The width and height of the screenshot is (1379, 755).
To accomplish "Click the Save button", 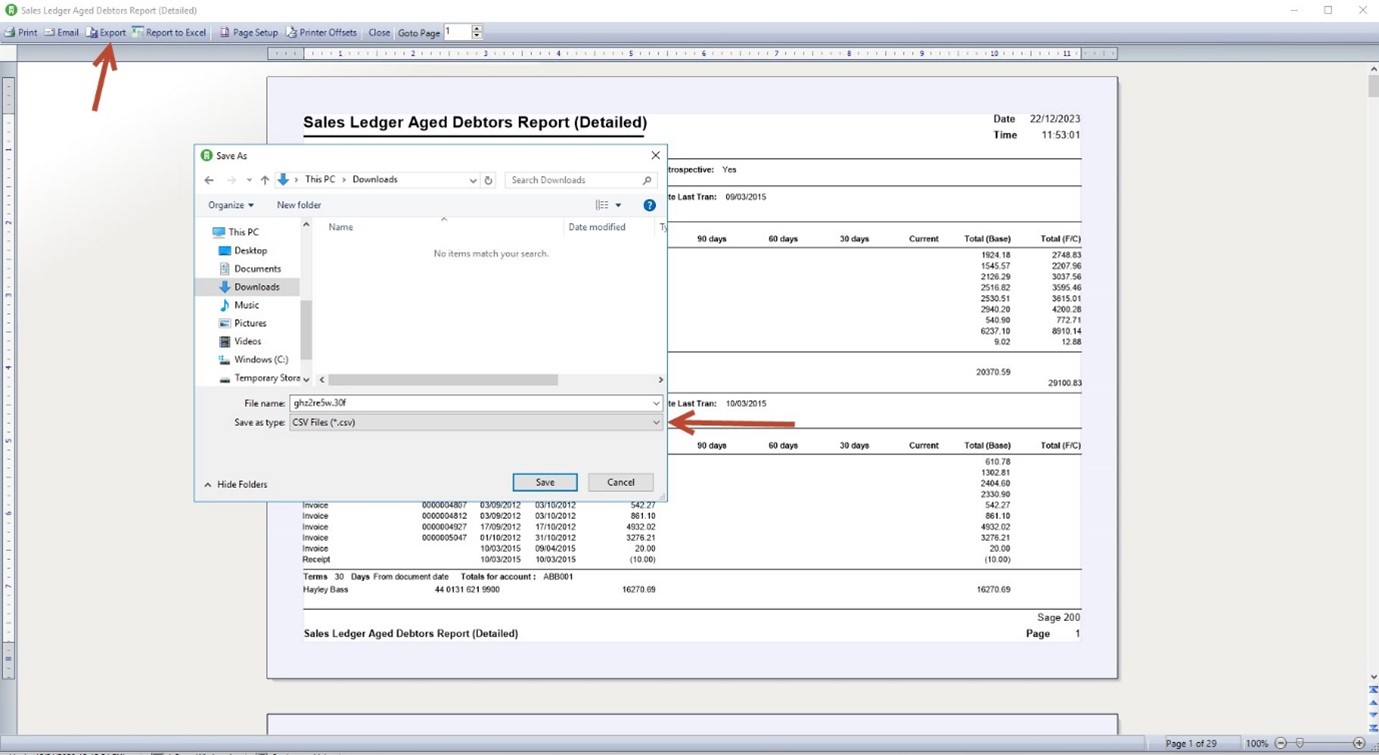I will click(545, 482).
